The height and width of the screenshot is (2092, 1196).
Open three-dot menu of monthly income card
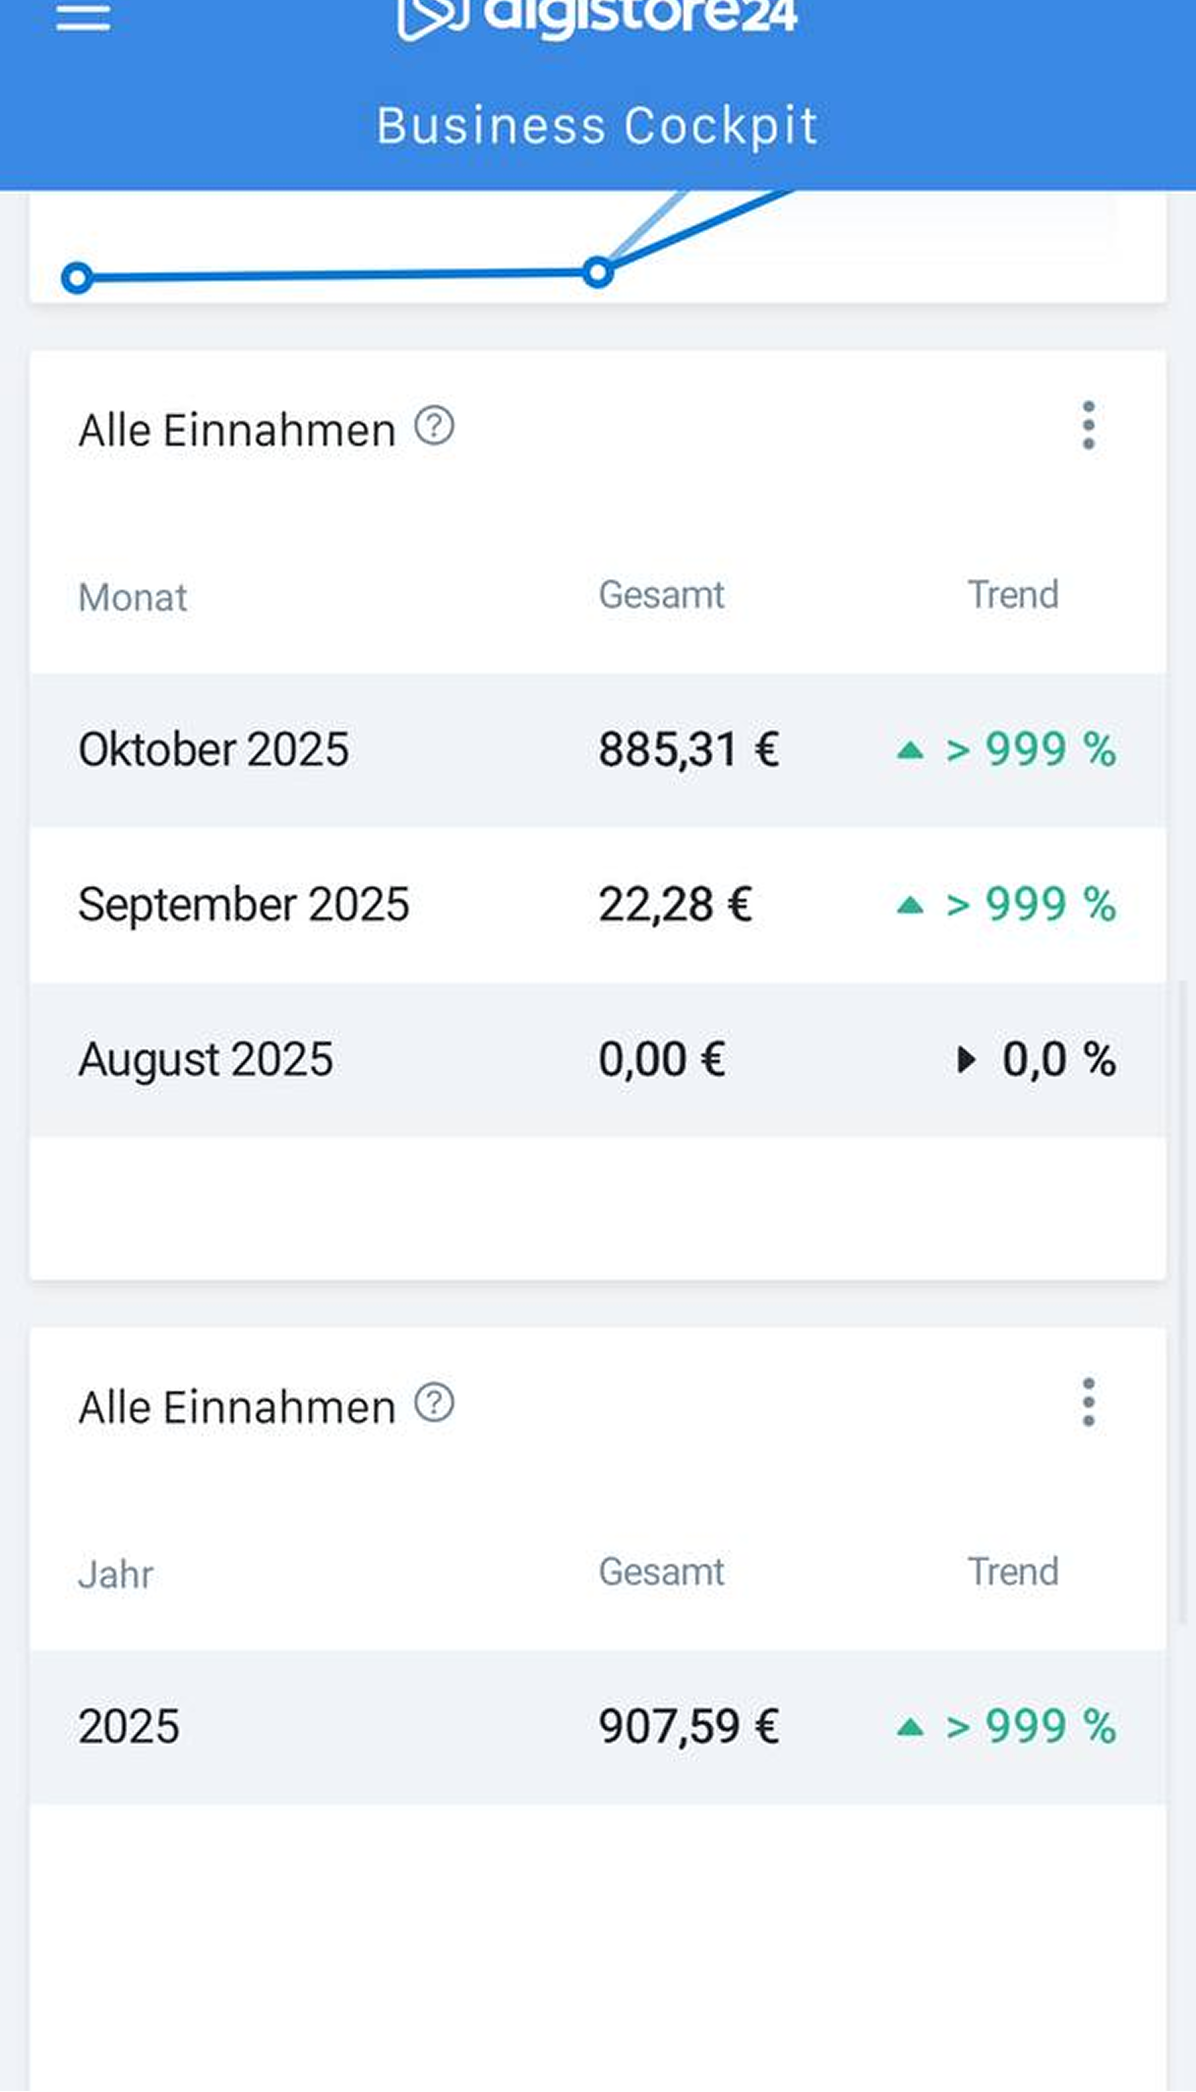(1089, 426)
